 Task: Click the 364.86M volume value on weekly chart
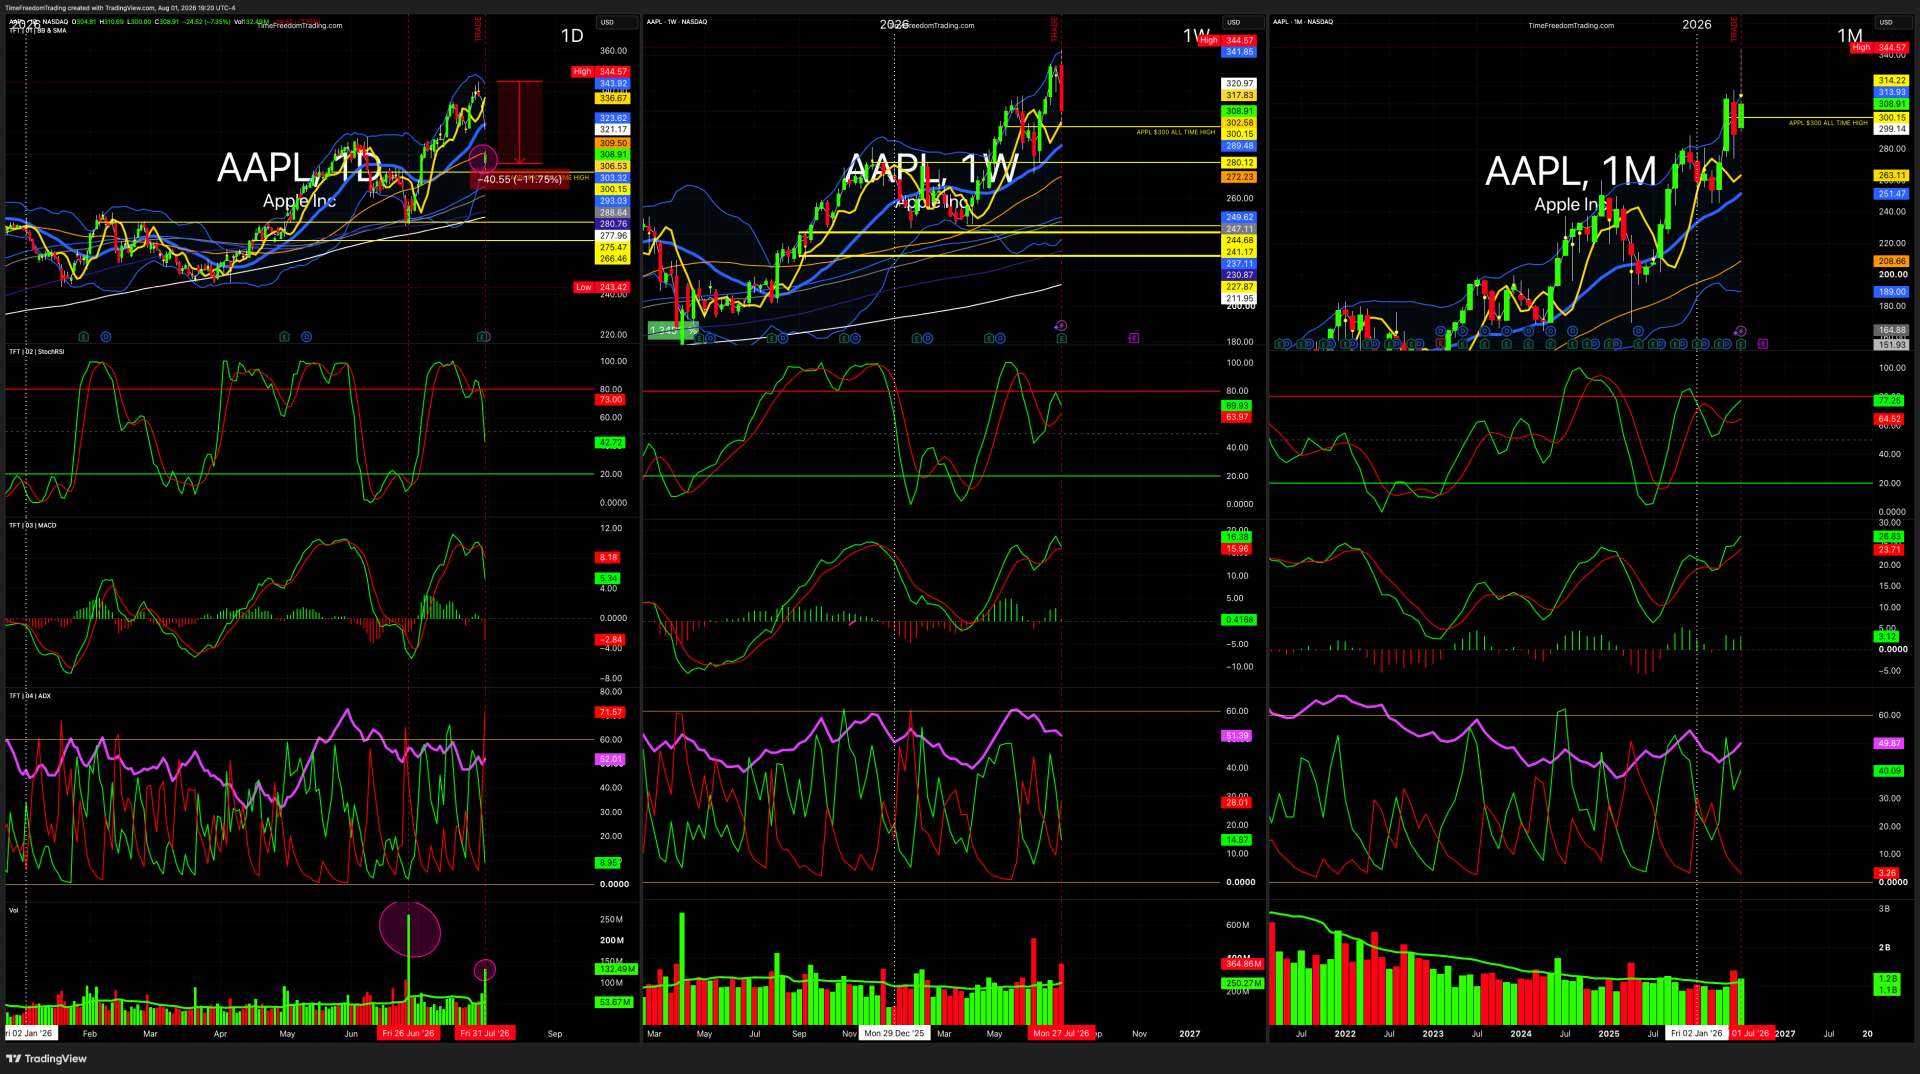[x=1243, y=964]
